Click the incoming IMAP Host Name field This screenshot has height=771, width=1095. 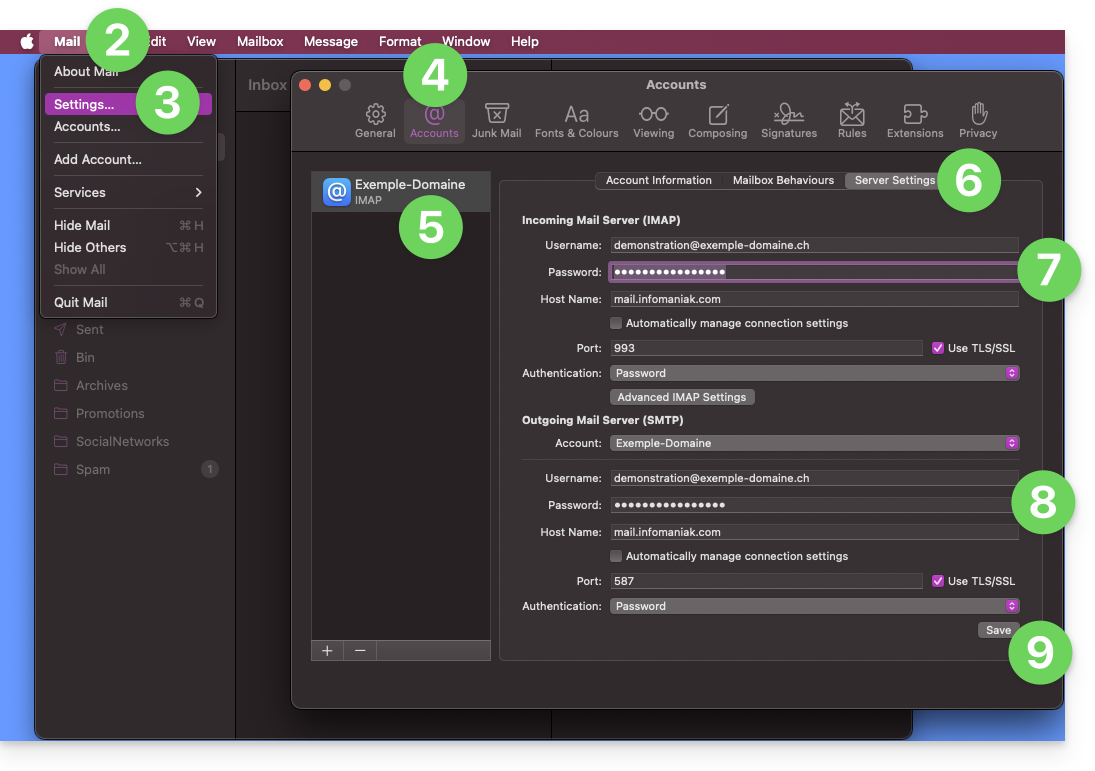(x=814, y=299)
